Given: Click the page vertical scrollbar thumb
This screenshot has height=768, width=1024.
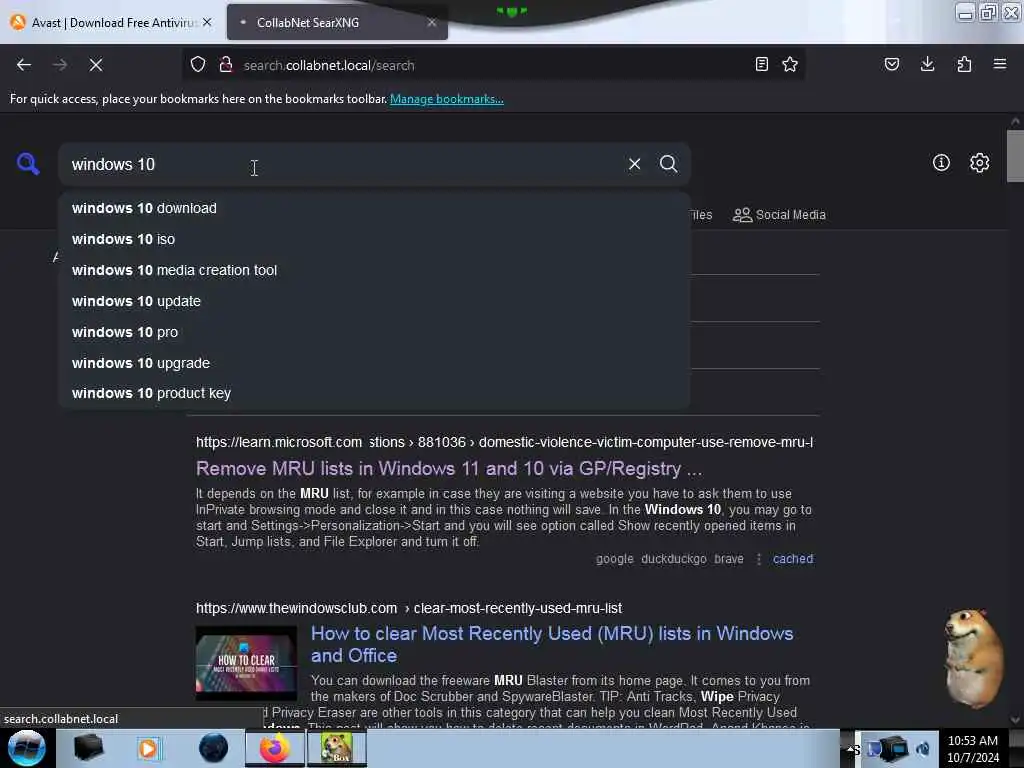Looking at the screenshot, I should click(1015, 157).
